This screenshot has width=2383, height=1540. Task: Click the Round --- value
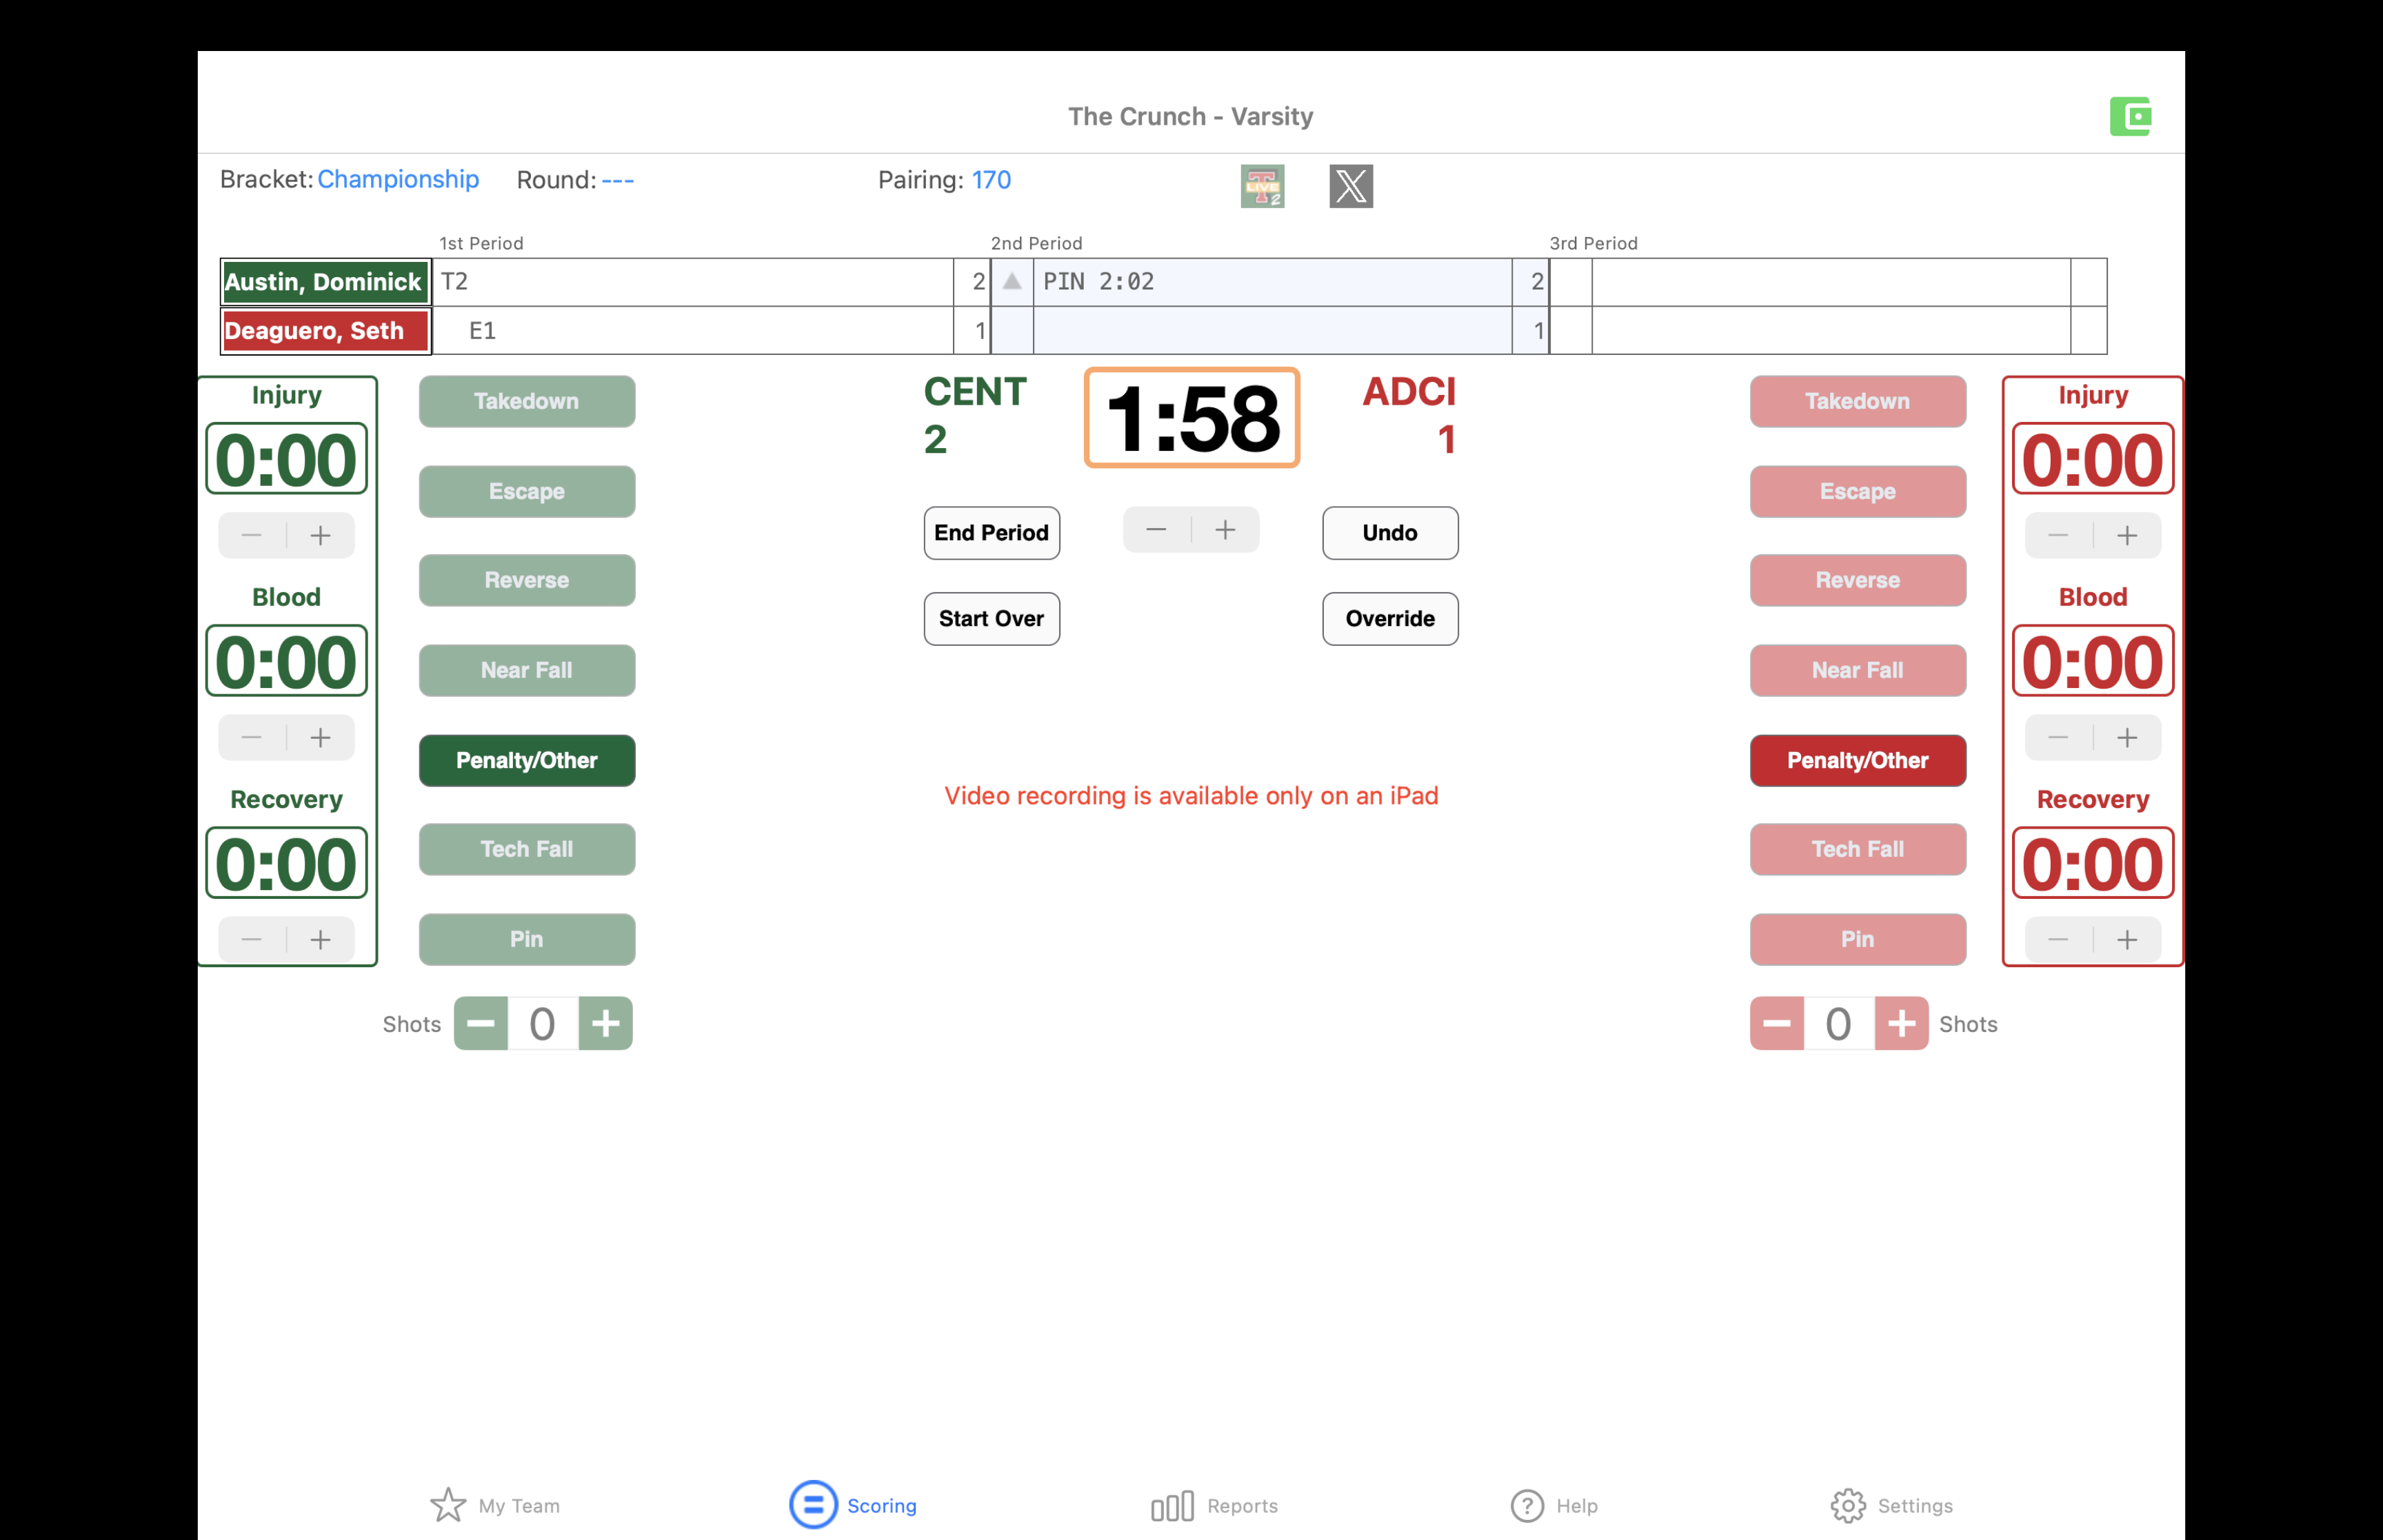(617, 180)
